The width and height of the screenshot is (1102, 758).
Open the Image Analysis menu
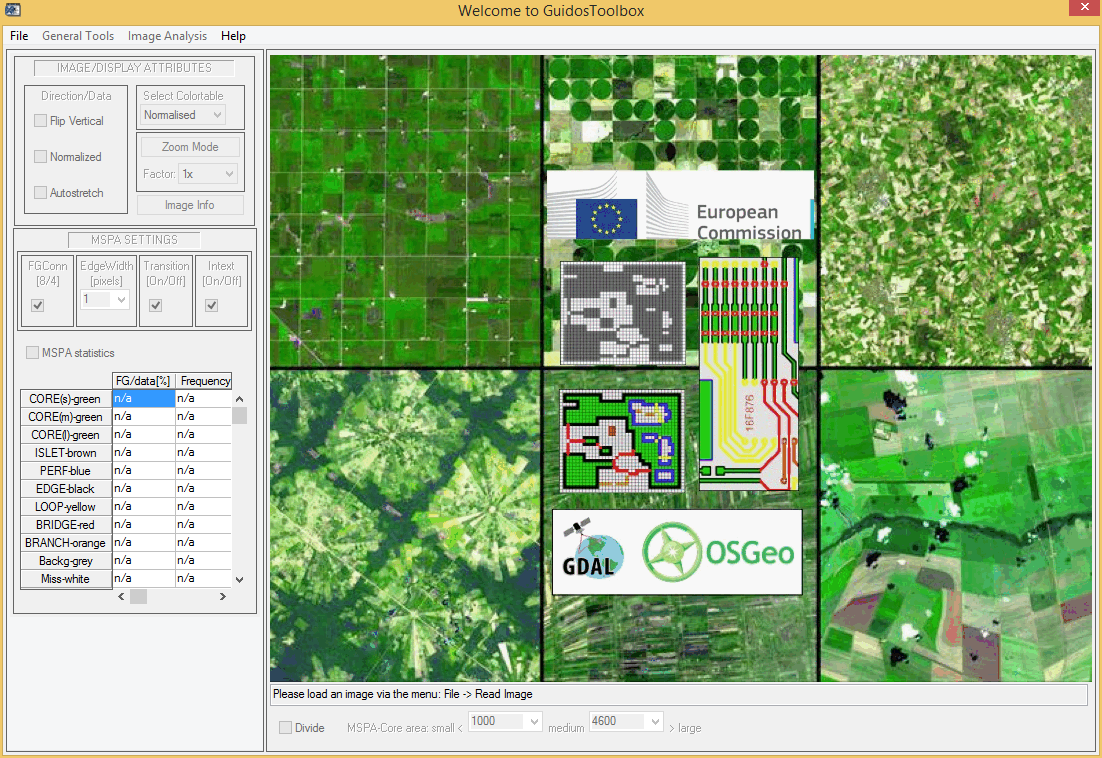[x=167, y=36]
